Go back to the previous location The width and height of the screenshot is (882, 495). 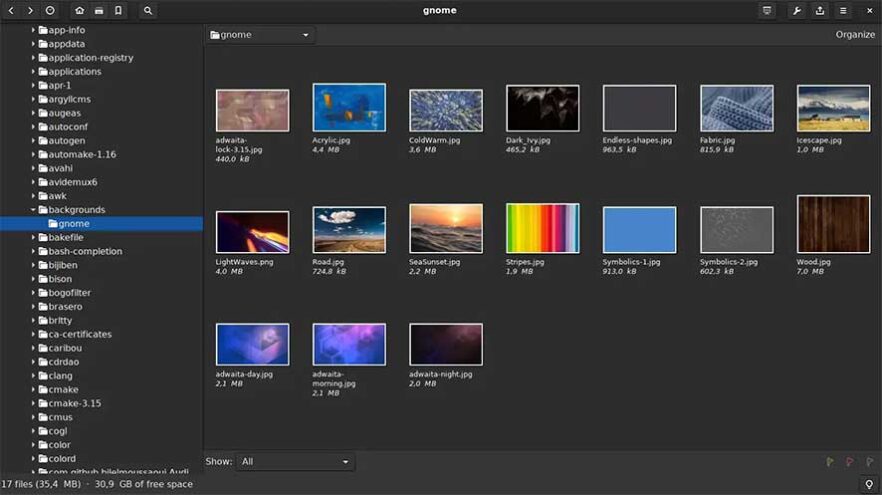pos(11,10)
